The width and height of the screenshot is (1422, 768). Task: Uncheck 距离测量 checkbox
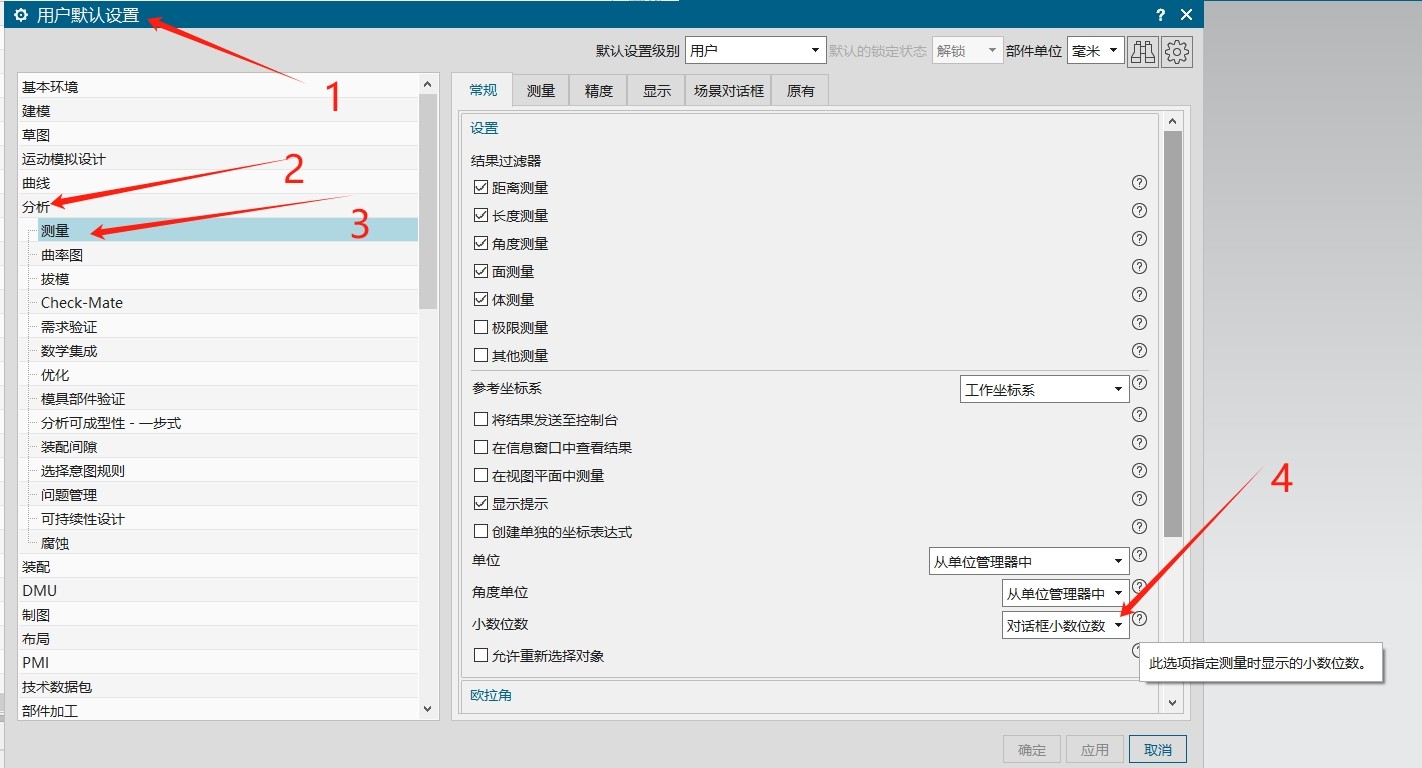coord(481,187)
